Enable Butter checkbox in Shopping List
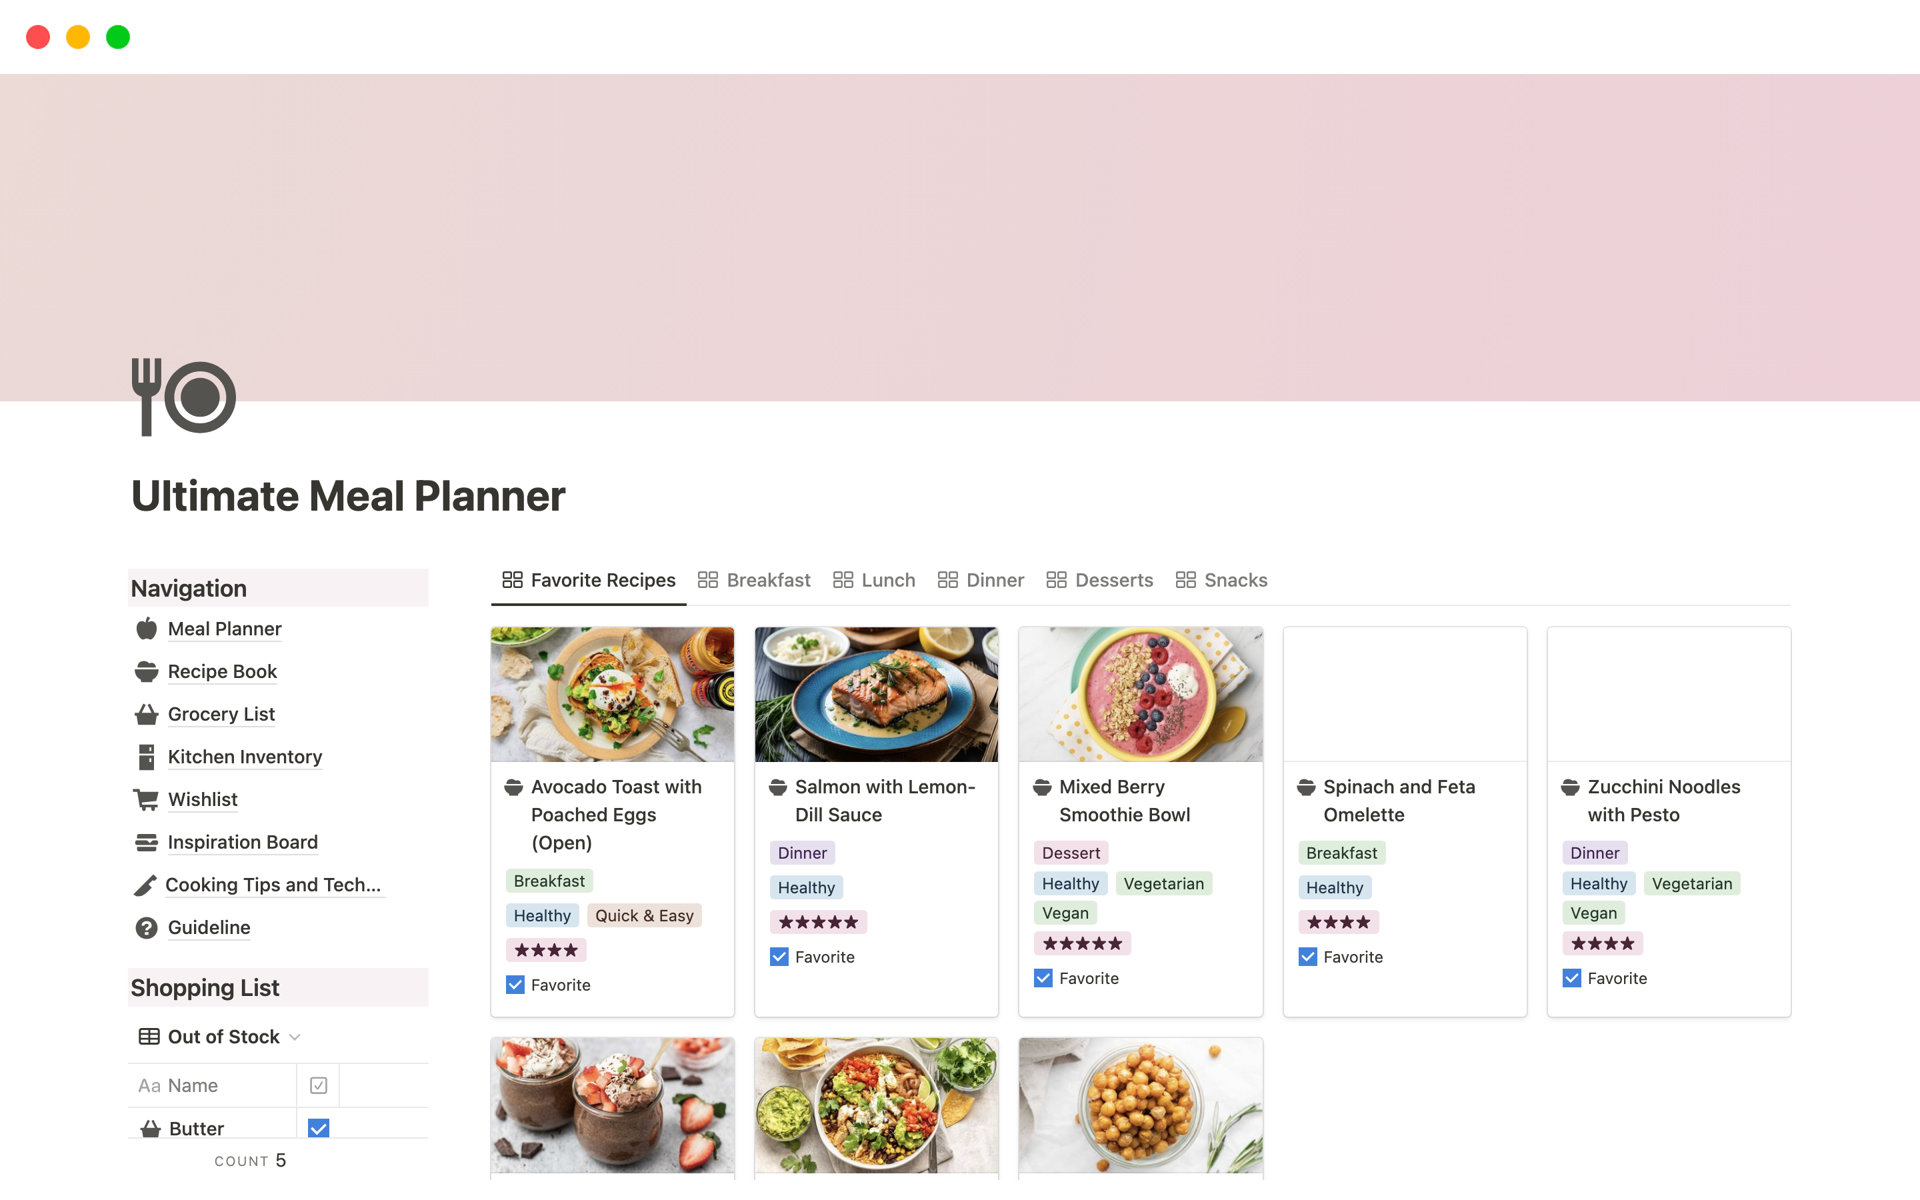Viewport: 1920px width, 1200px height. pyautogui.click(x=317, y=1128)
